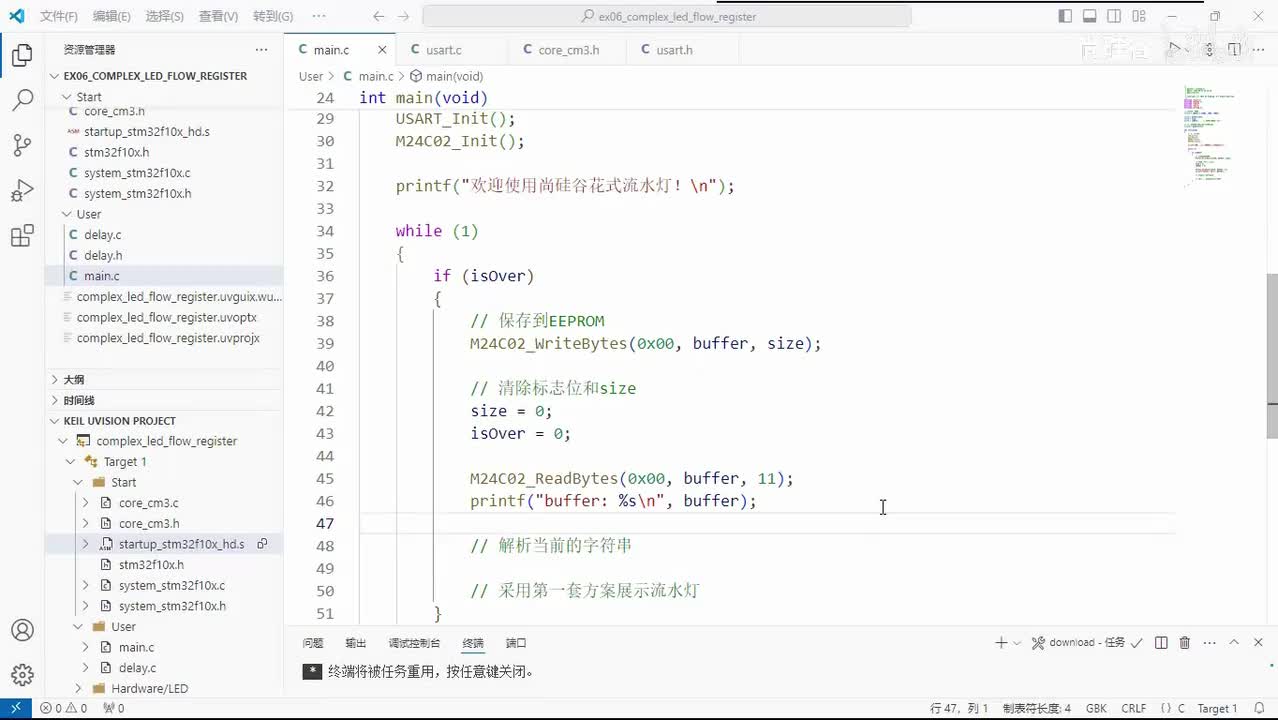Create a new terminal with plus icon

pyautogui.click(x=1001, y=643)
